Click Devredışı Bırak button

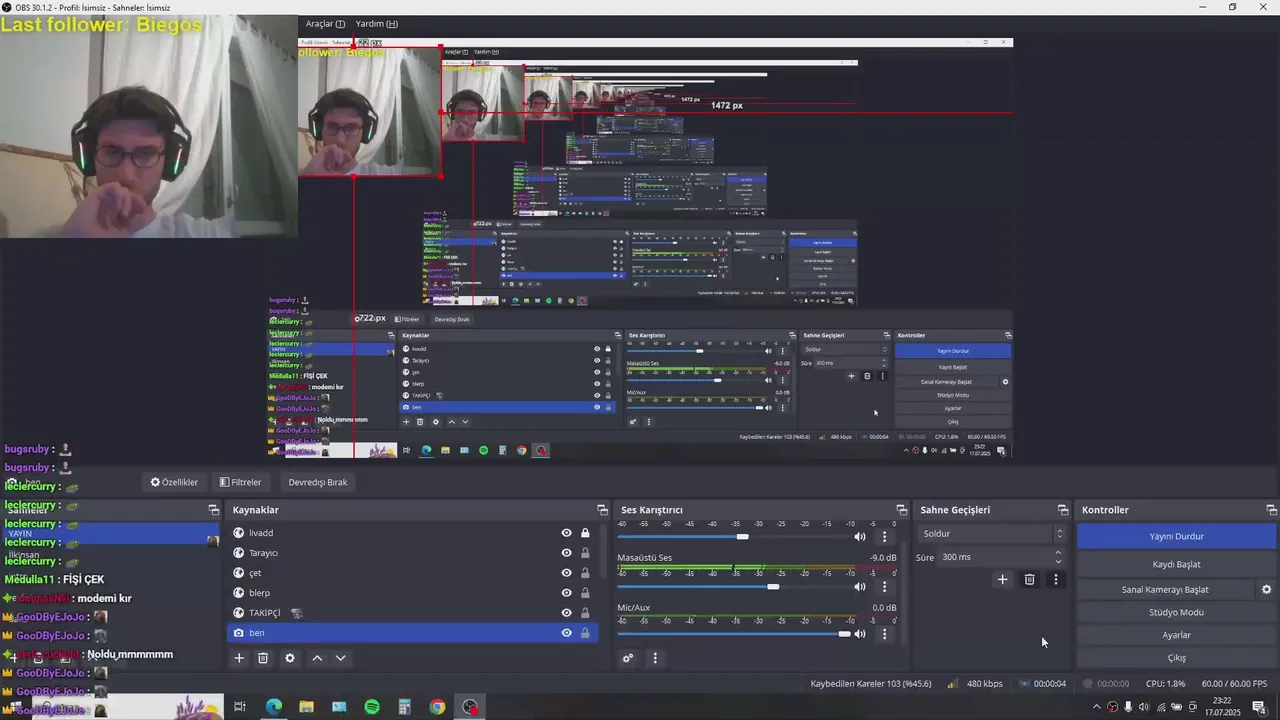pos(318,482)
